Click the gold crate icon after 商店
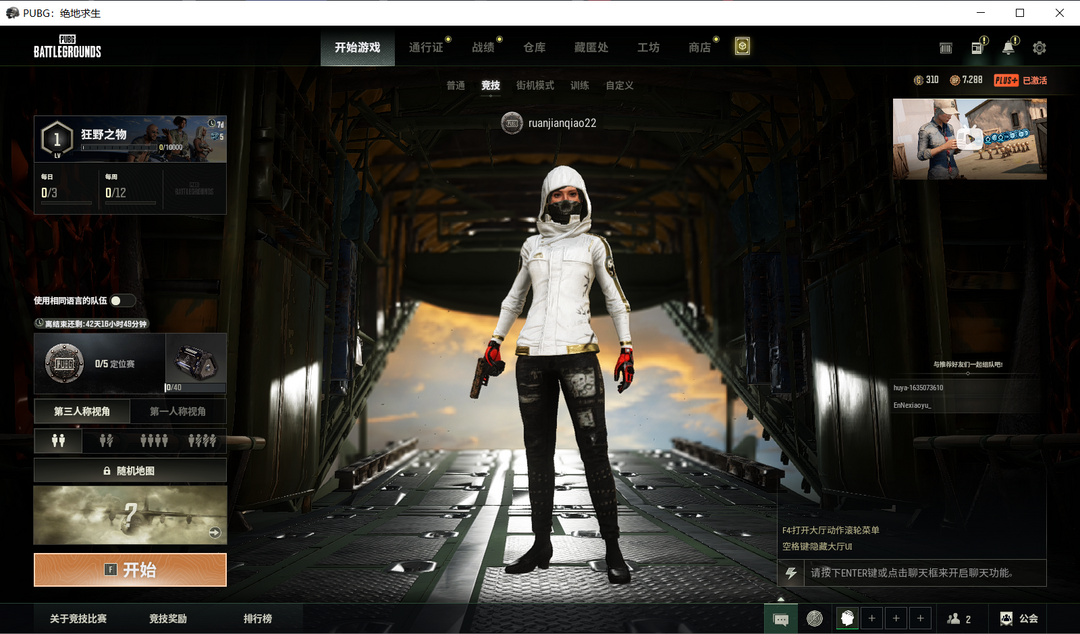This screenshot has width=1080, height=634. pyautogui.click(x=742, y=47)
